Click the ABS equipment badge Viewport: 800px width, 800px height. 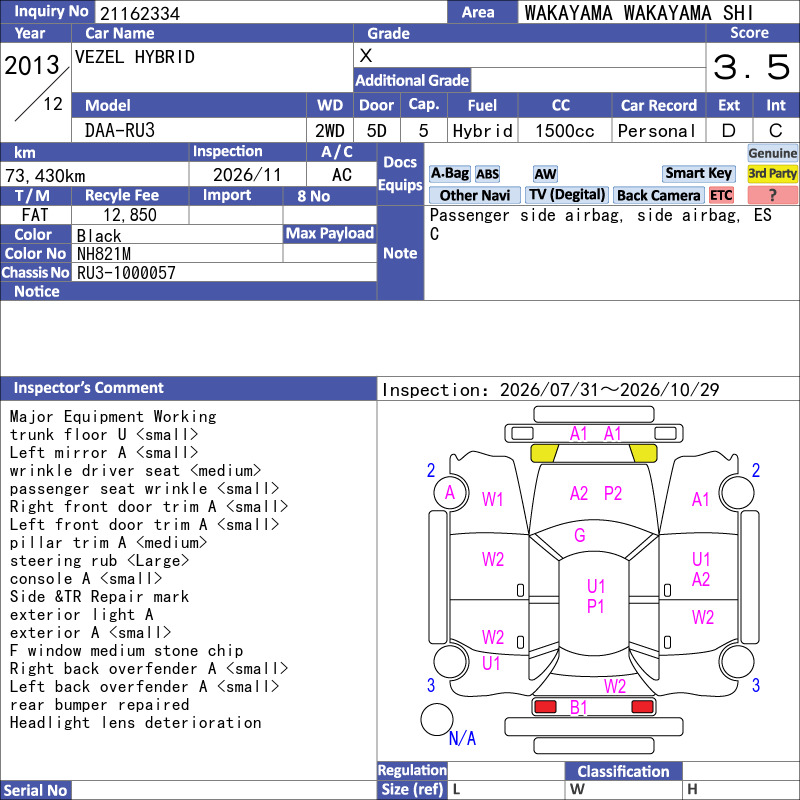point(487,174)
